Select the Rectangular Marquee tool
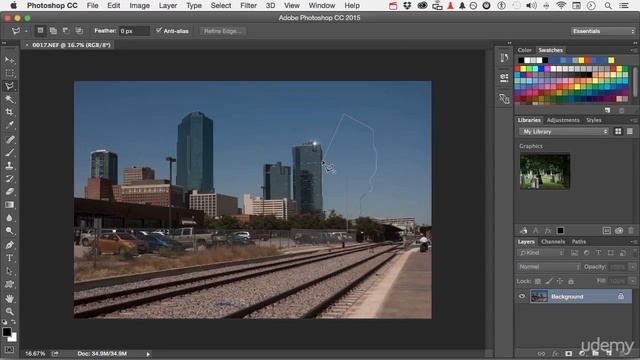640x360 pixels. tap(9, 73)
